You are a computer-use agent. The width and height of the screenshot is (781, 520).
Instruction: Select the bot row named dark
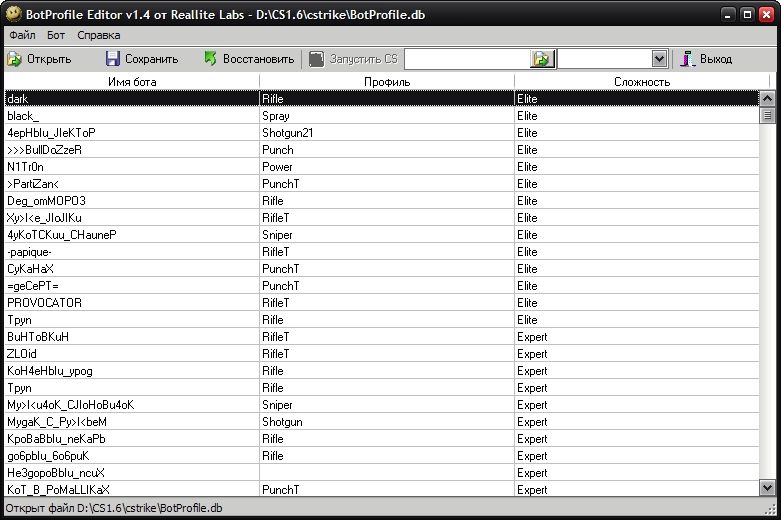(382, 99)
